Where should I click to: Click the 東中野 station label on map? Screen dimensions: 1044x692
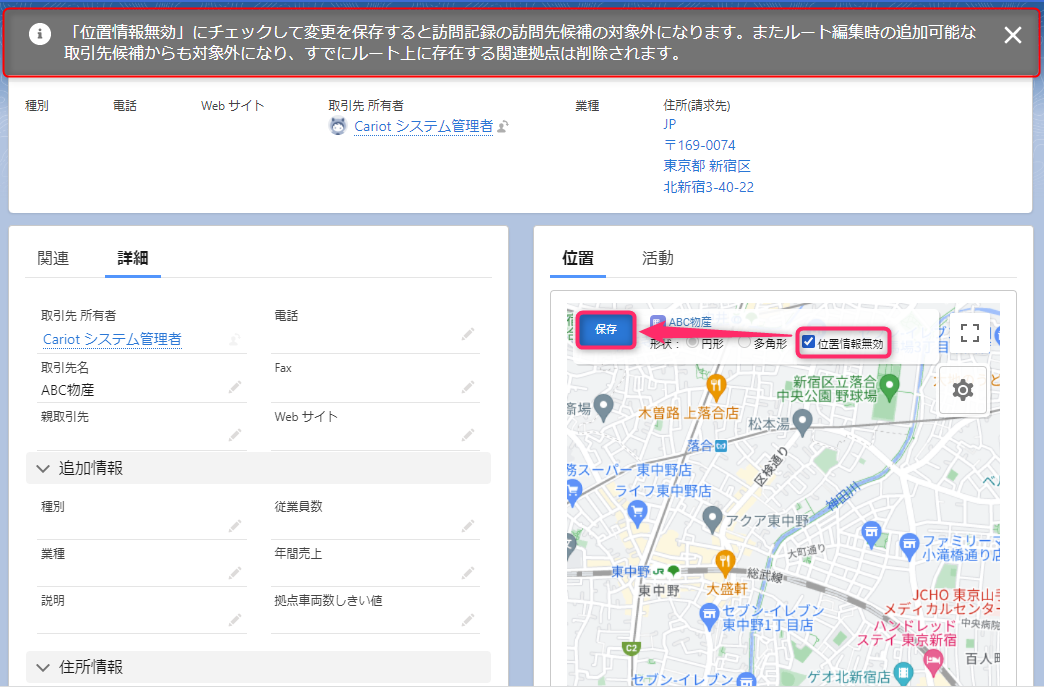[x=630, y=571]
